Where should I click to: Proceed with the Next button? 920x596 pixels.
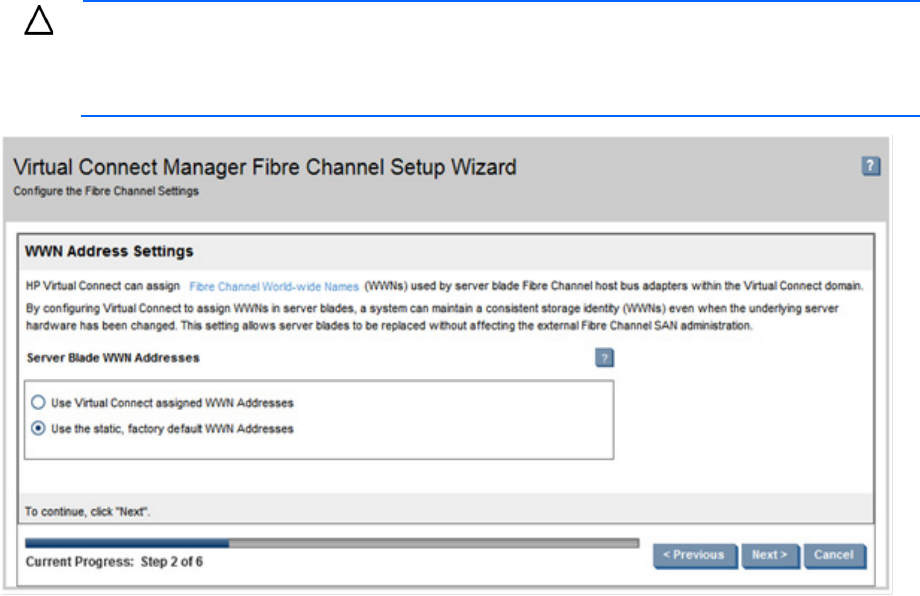[x=770, y=555]
